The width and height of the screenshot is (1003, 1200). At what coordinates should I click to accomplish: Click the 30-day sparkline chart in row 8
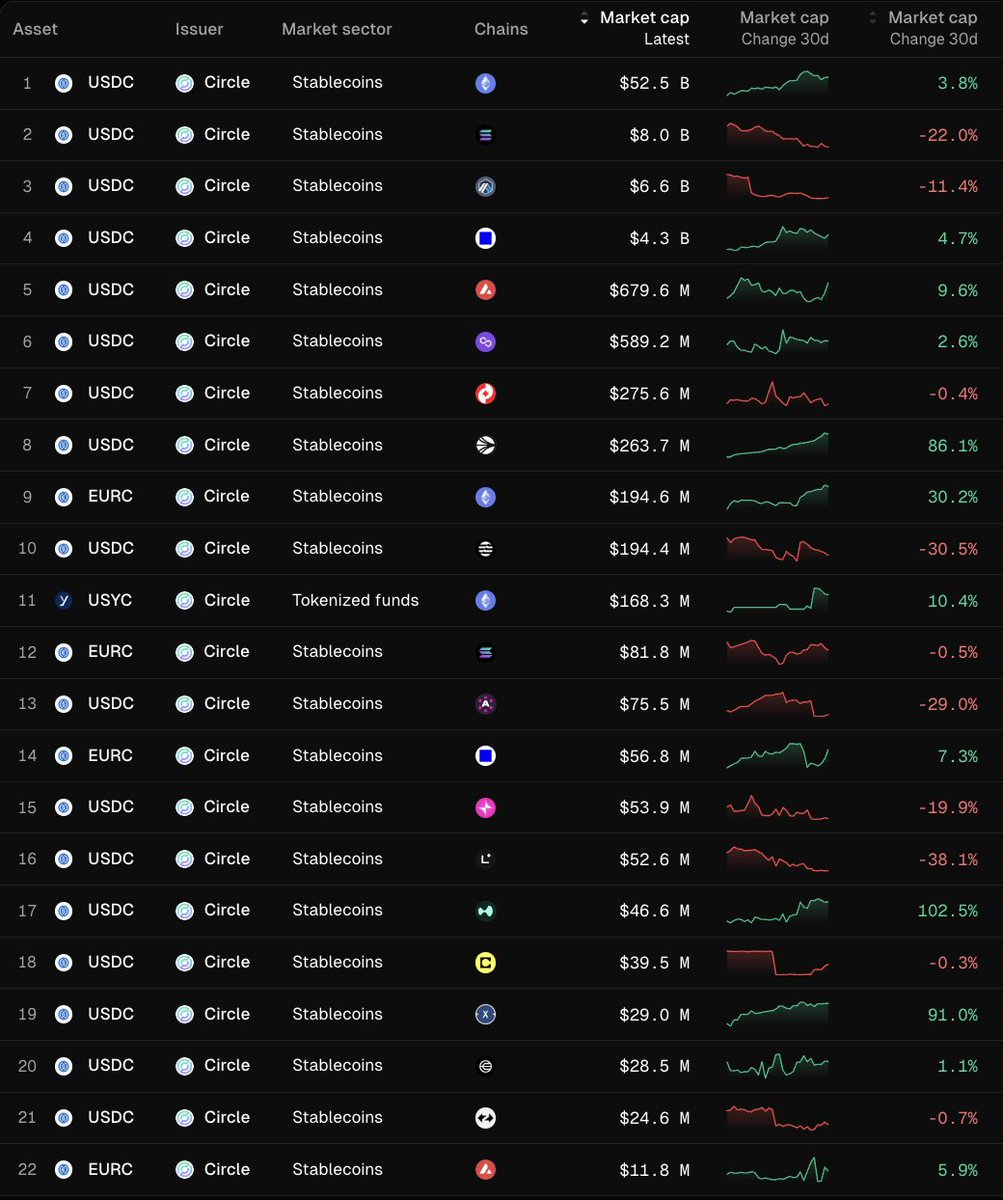click(777, 445)
